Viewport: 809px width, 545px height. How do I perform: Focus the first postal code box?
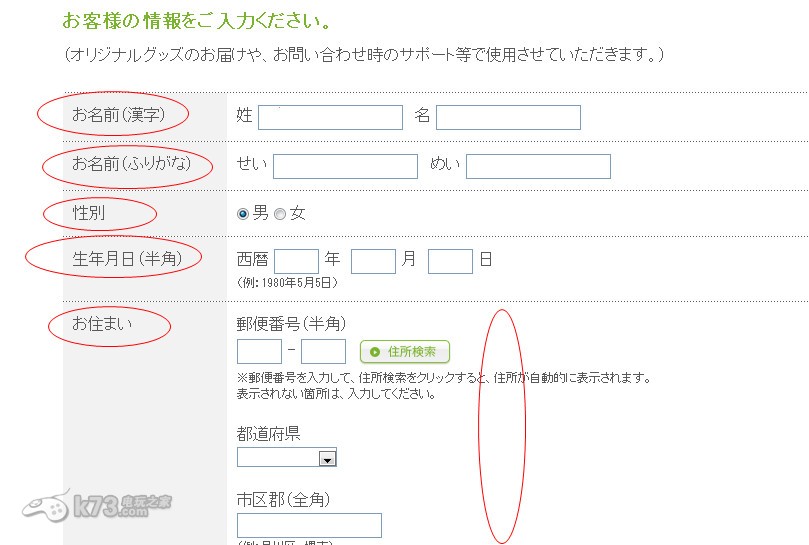click(x=259, y=352)
